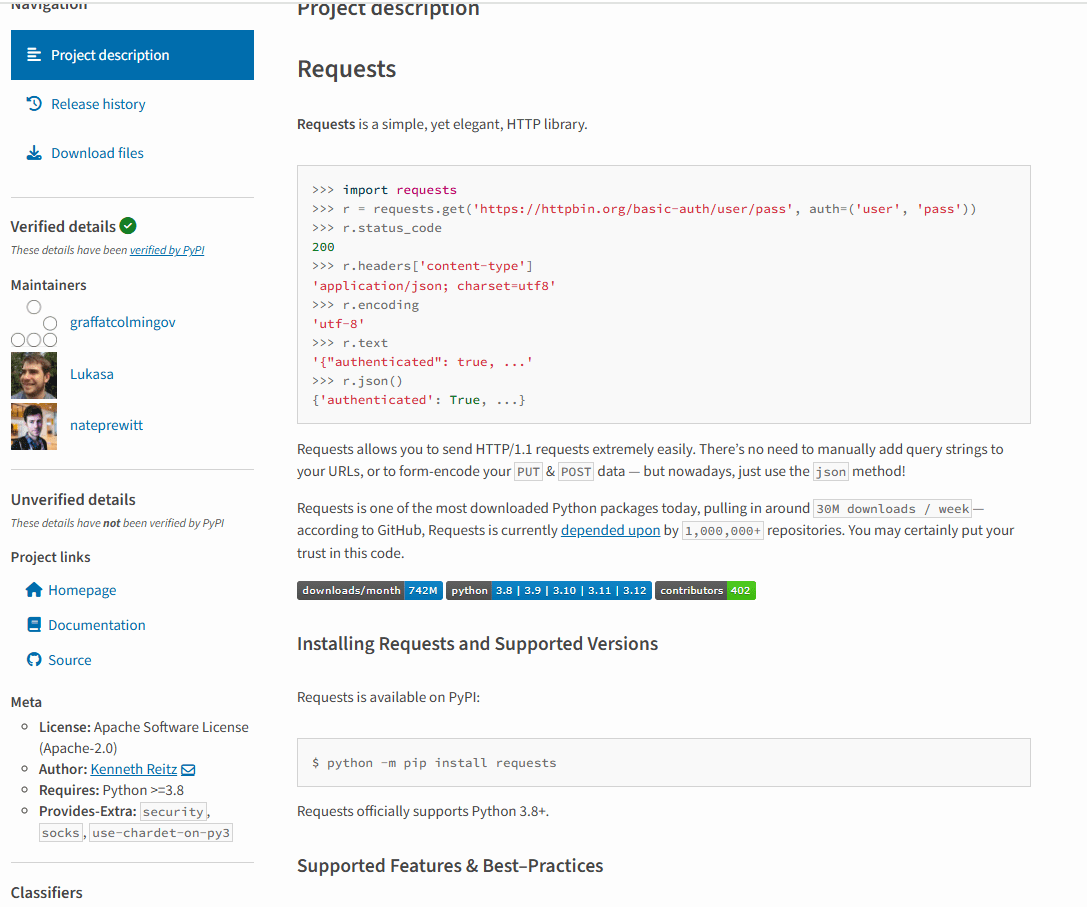Click the 'socks' extra tag
Viewport: 1087px width, 907px height.
point(61,833)
